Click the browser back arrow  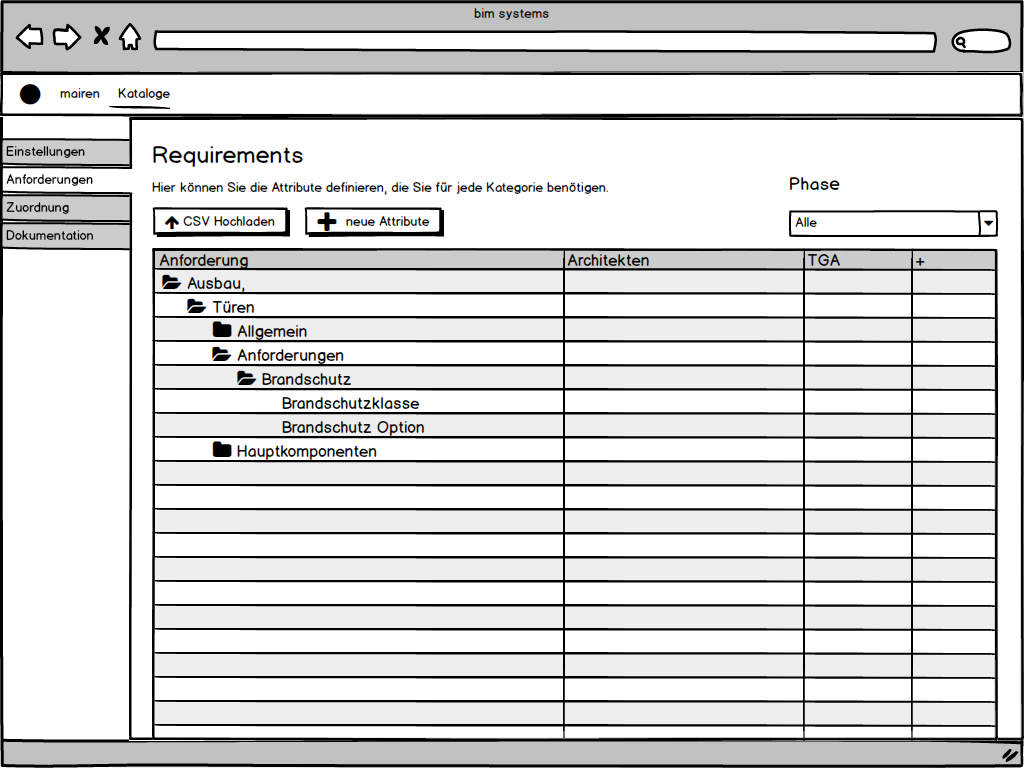point(30,38)
